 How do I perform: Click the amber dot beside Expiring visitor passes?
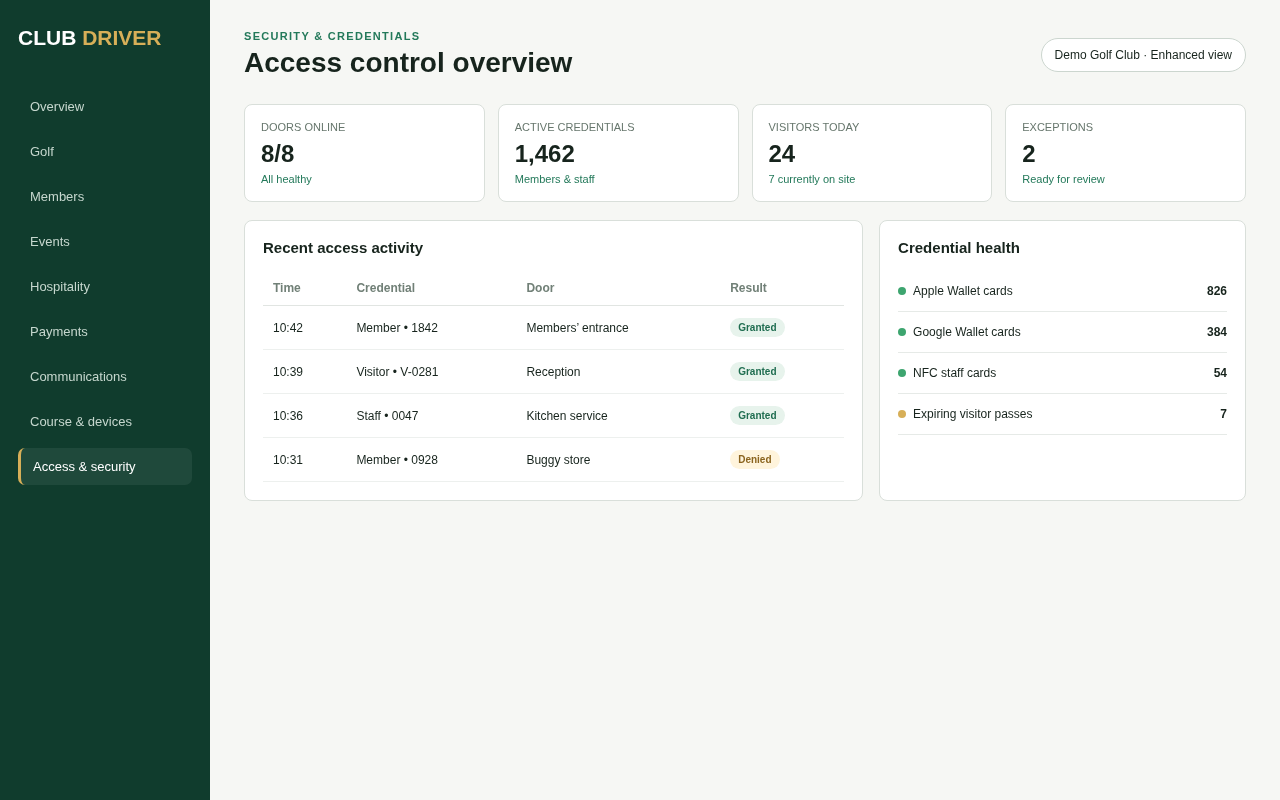(x=902, y=414)
